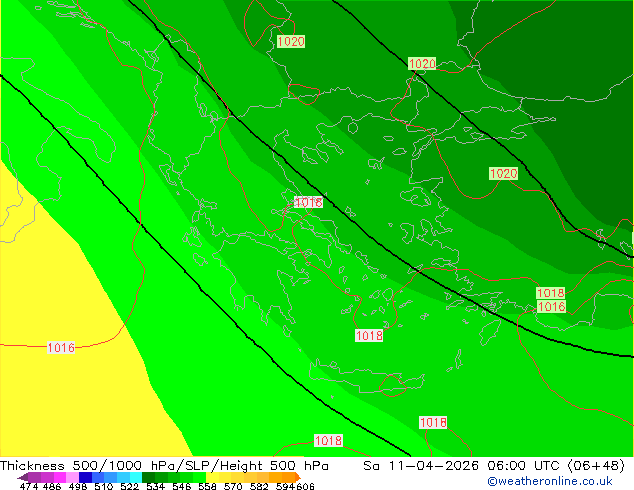634x490 pixels.
Task: Click the 546 legend value
Action: [182, 486]
